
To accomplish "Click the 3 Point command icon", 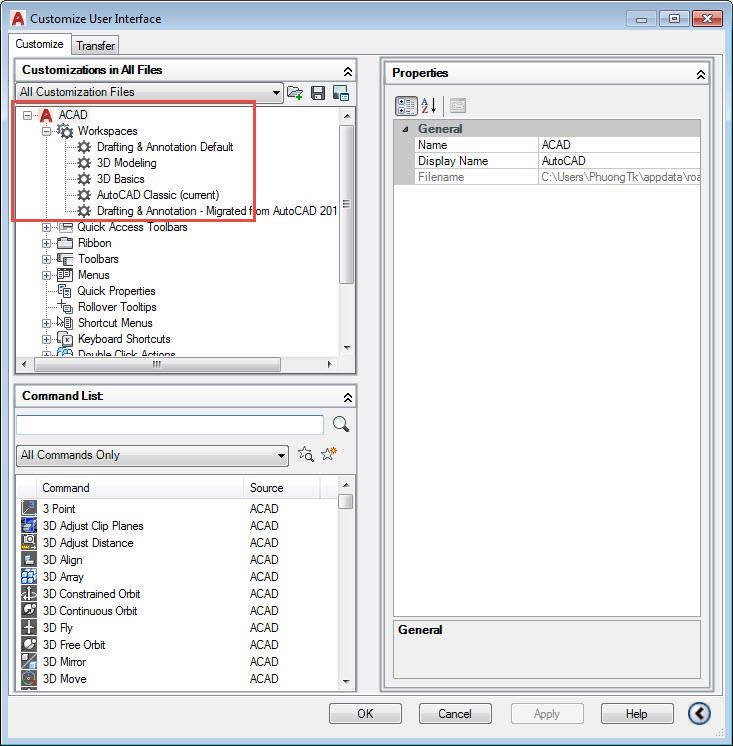I will pos(29,508).
